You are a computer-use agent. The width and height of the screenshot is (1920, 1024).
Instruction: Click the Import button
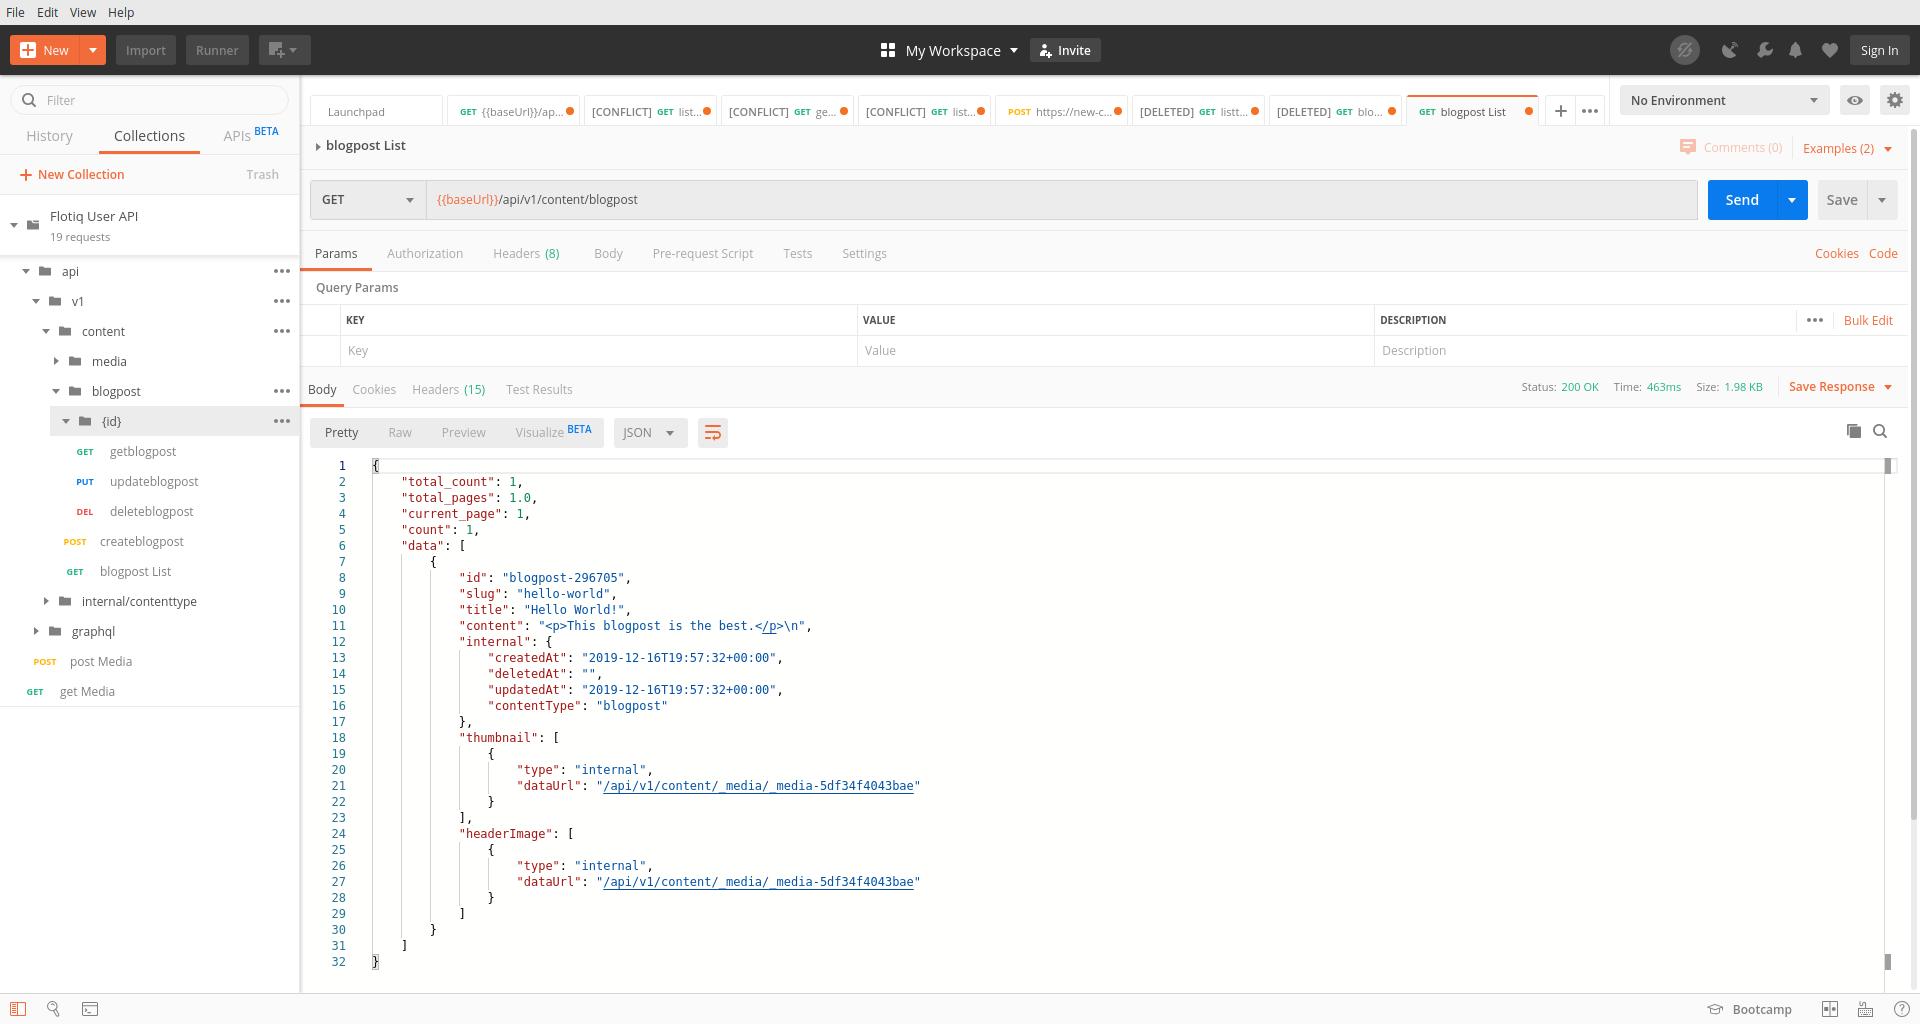click(146, 50)
